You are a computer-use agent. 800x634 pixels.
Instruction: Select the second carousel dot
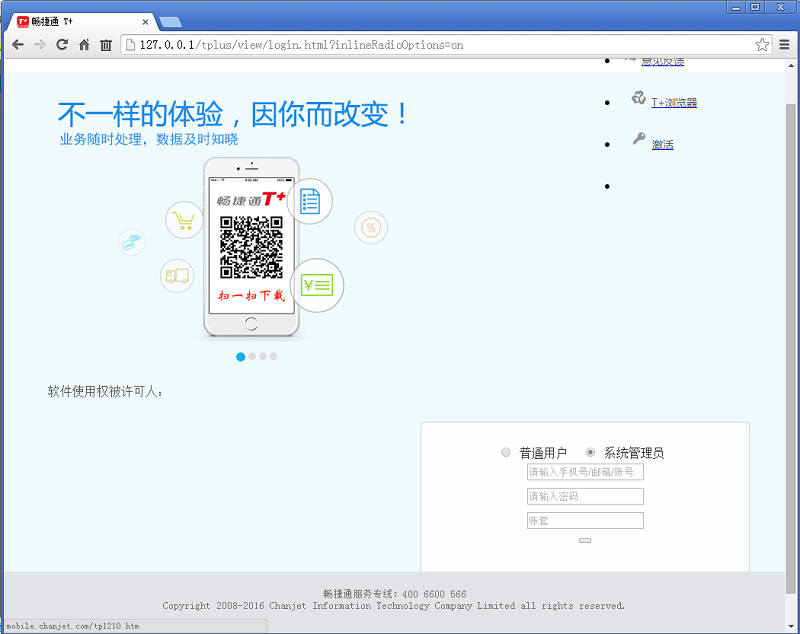pyautogui.click(x=252, y=356)
